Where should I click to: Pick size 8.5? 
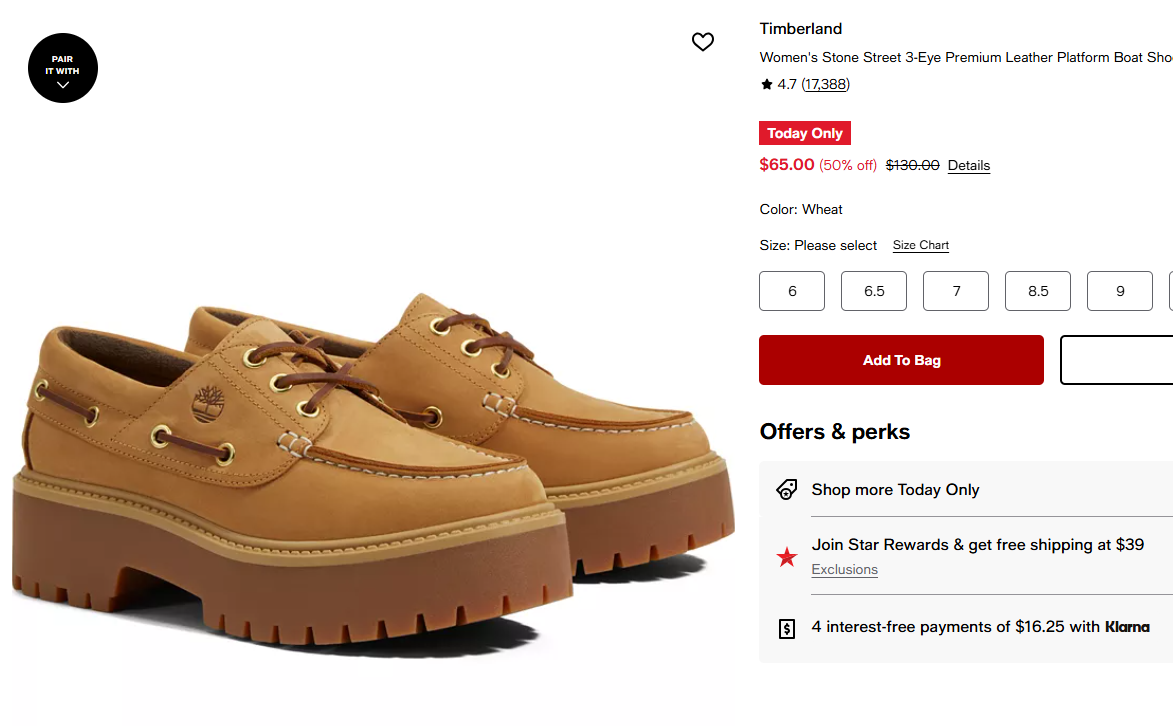[x=1038, y=291]
